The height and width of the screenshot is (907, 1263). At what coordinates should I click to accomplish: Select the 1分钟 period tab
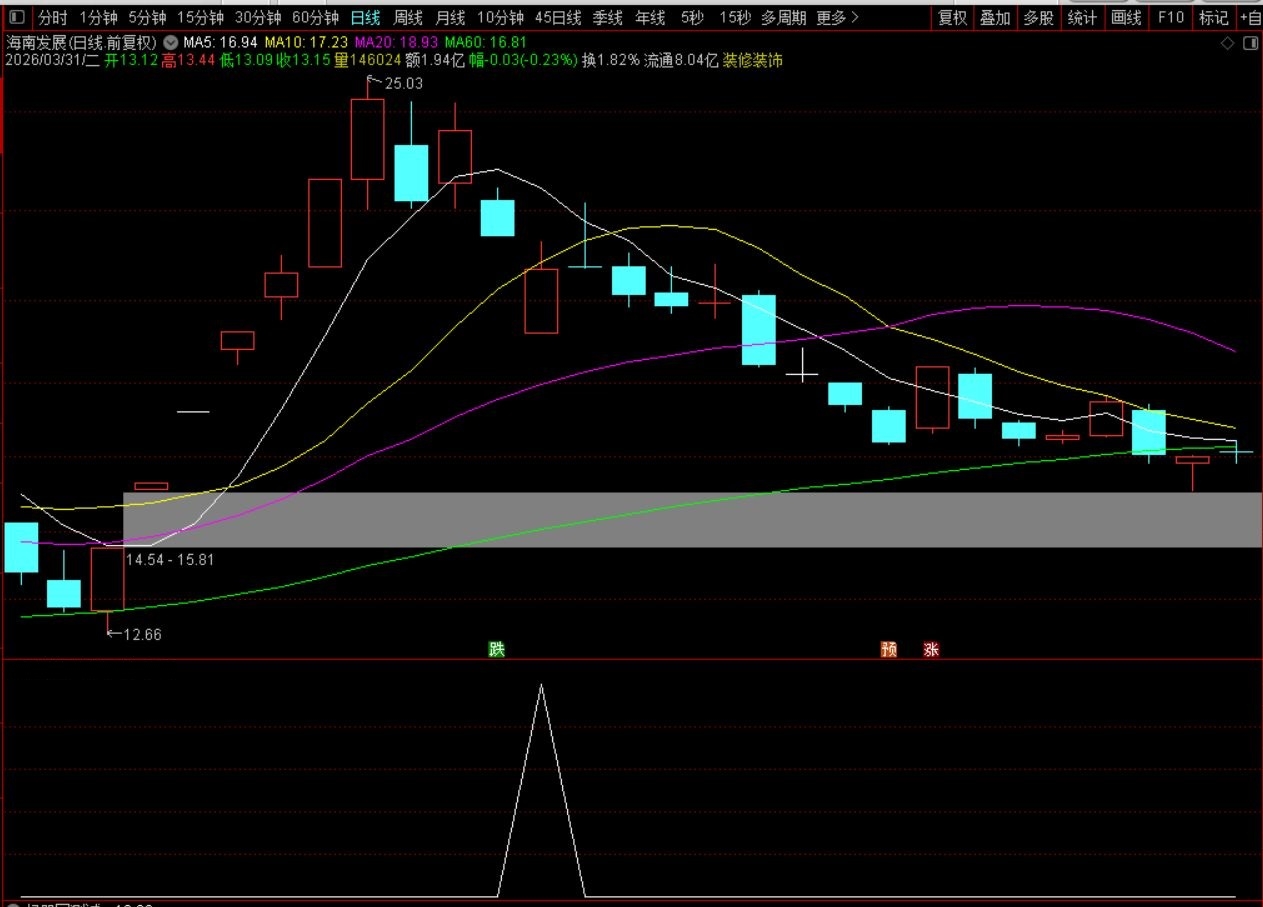tap(98, 17)
